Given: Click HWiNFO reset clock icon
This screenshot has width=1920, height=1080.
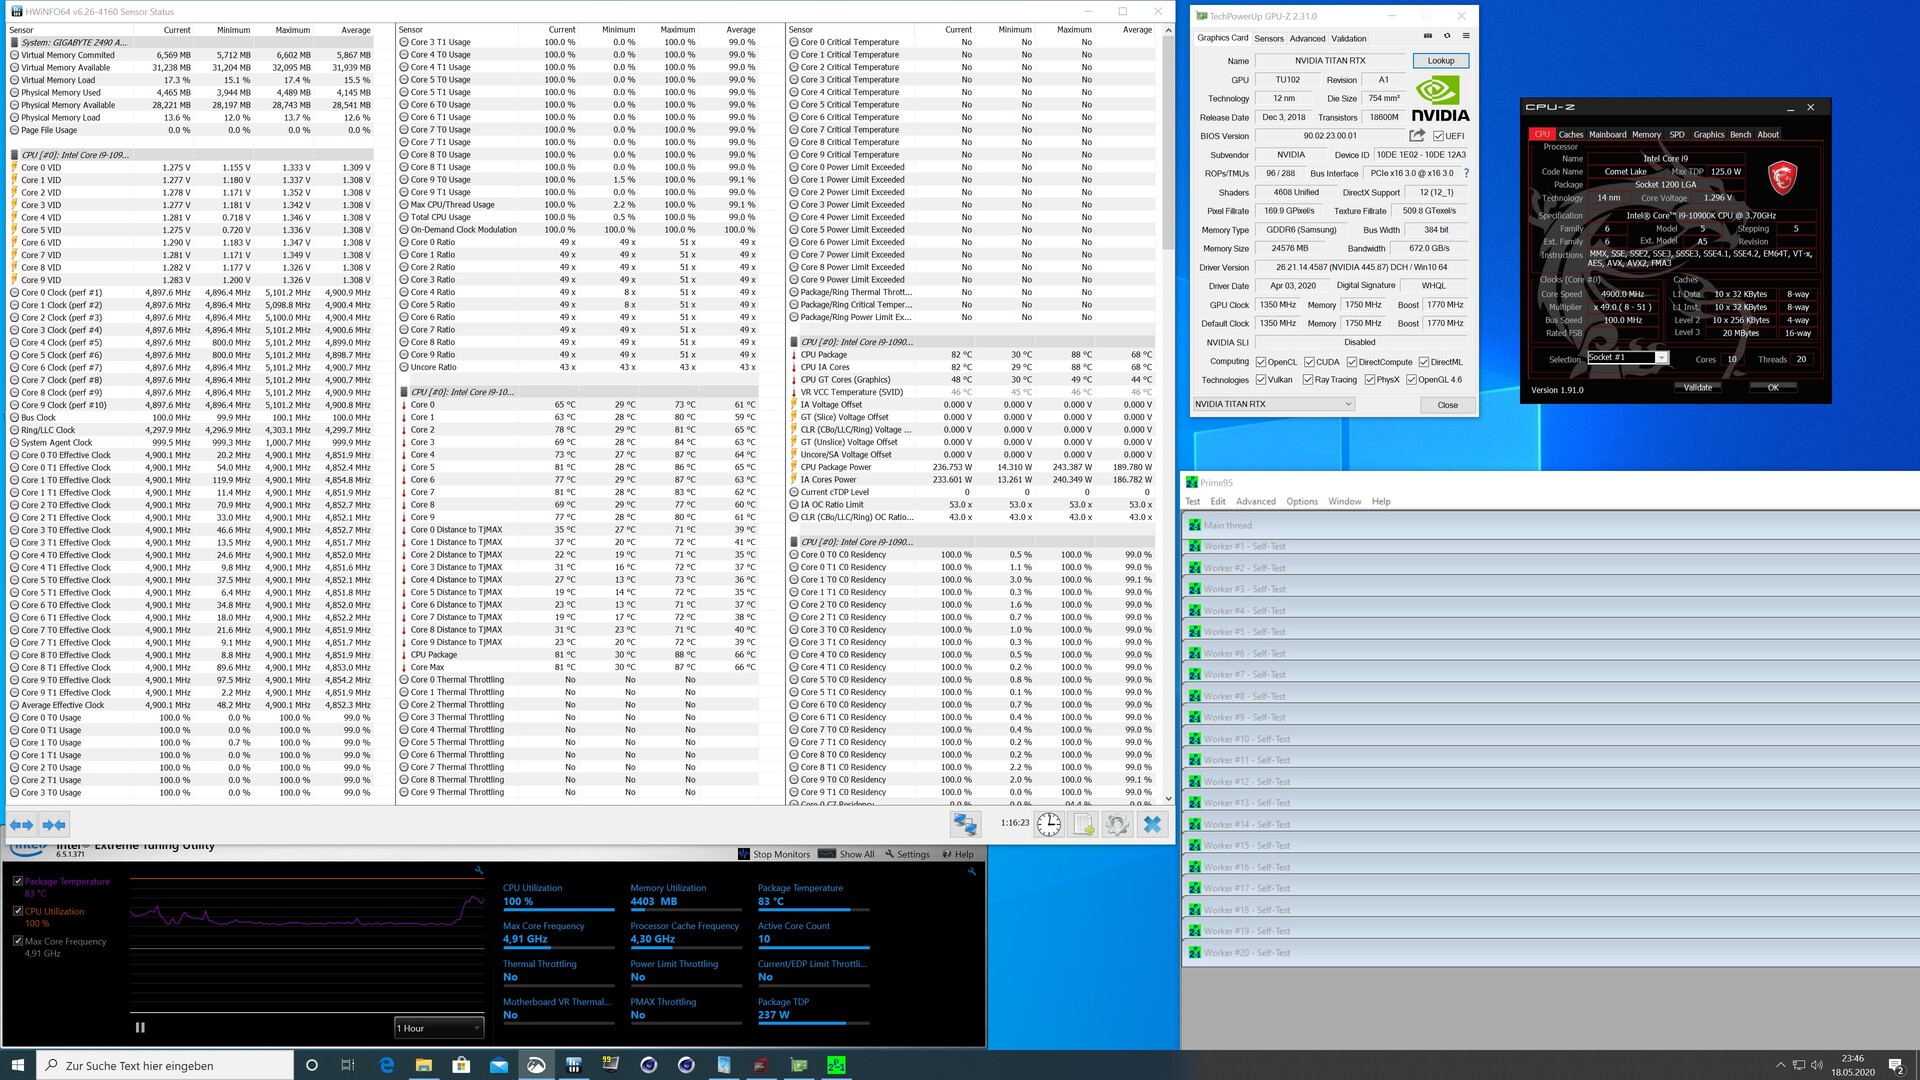Looking at the screenshot, I should [1048, 824].
